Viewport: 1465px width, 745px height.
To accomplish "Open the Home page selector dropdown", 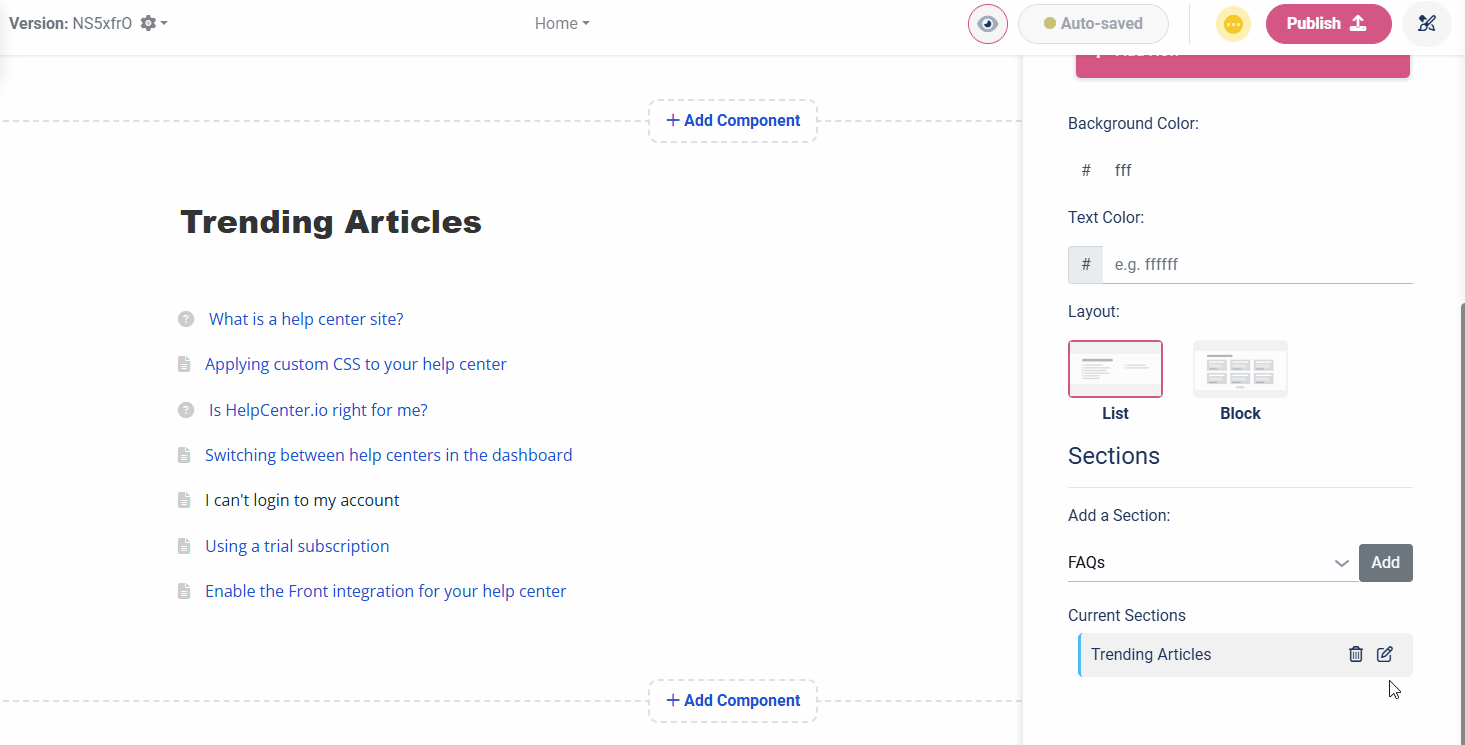I will point(561,23).
